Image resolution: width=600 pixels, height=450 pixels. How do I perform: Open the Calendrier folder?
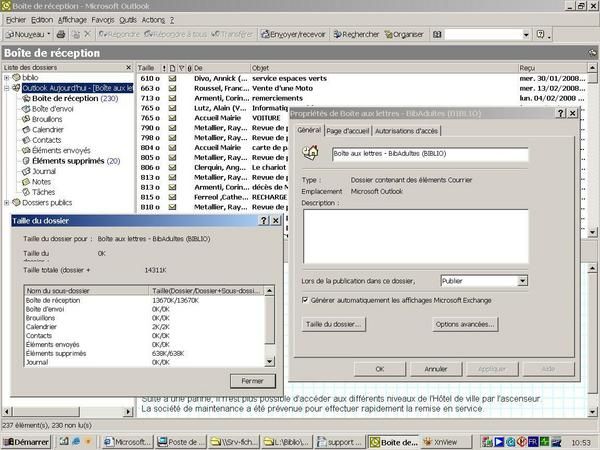47,129
